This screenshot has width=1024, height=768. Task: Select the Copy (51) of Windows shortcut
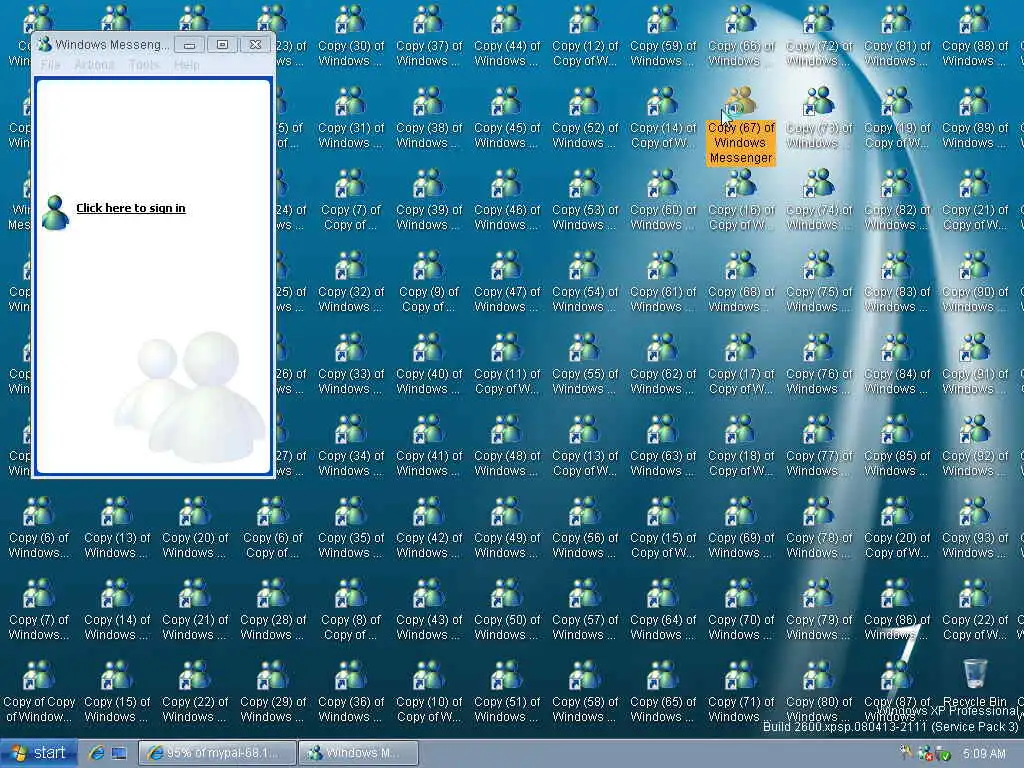pyautogui.click(x=507, y=692)
